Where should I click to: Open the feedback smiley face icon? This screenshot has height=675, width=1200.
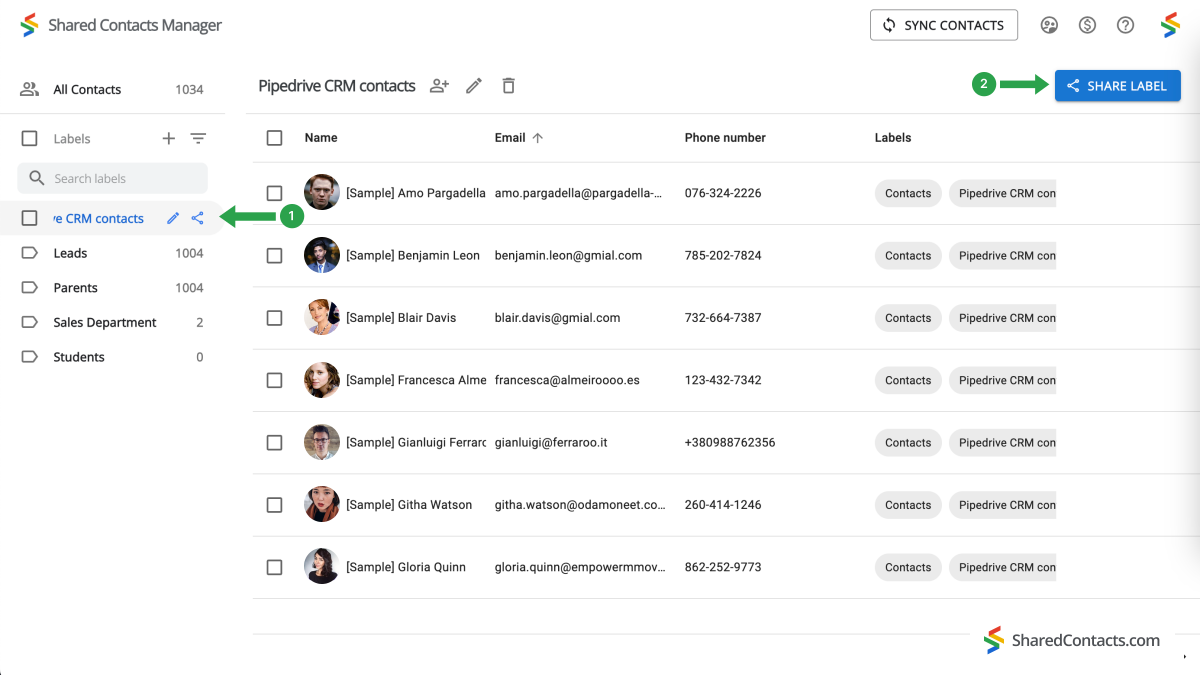click(x=1049, y=25)
